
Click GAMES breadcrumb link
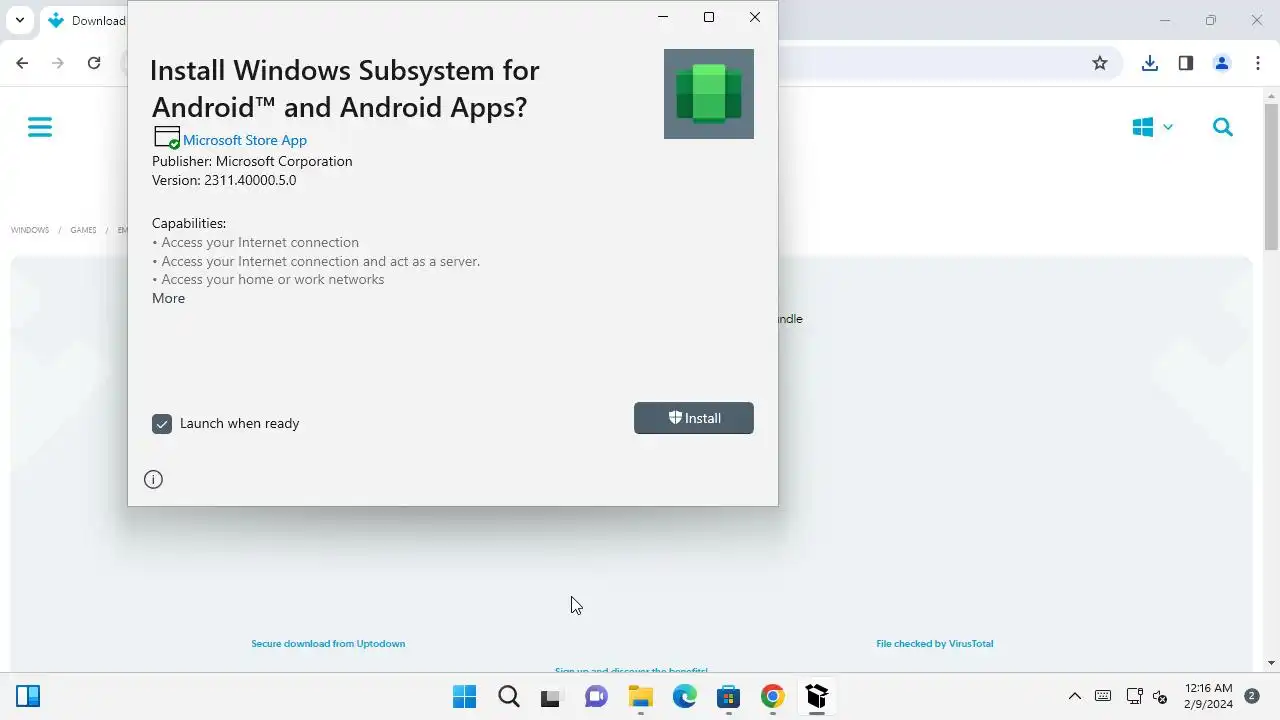coord(83,230)
